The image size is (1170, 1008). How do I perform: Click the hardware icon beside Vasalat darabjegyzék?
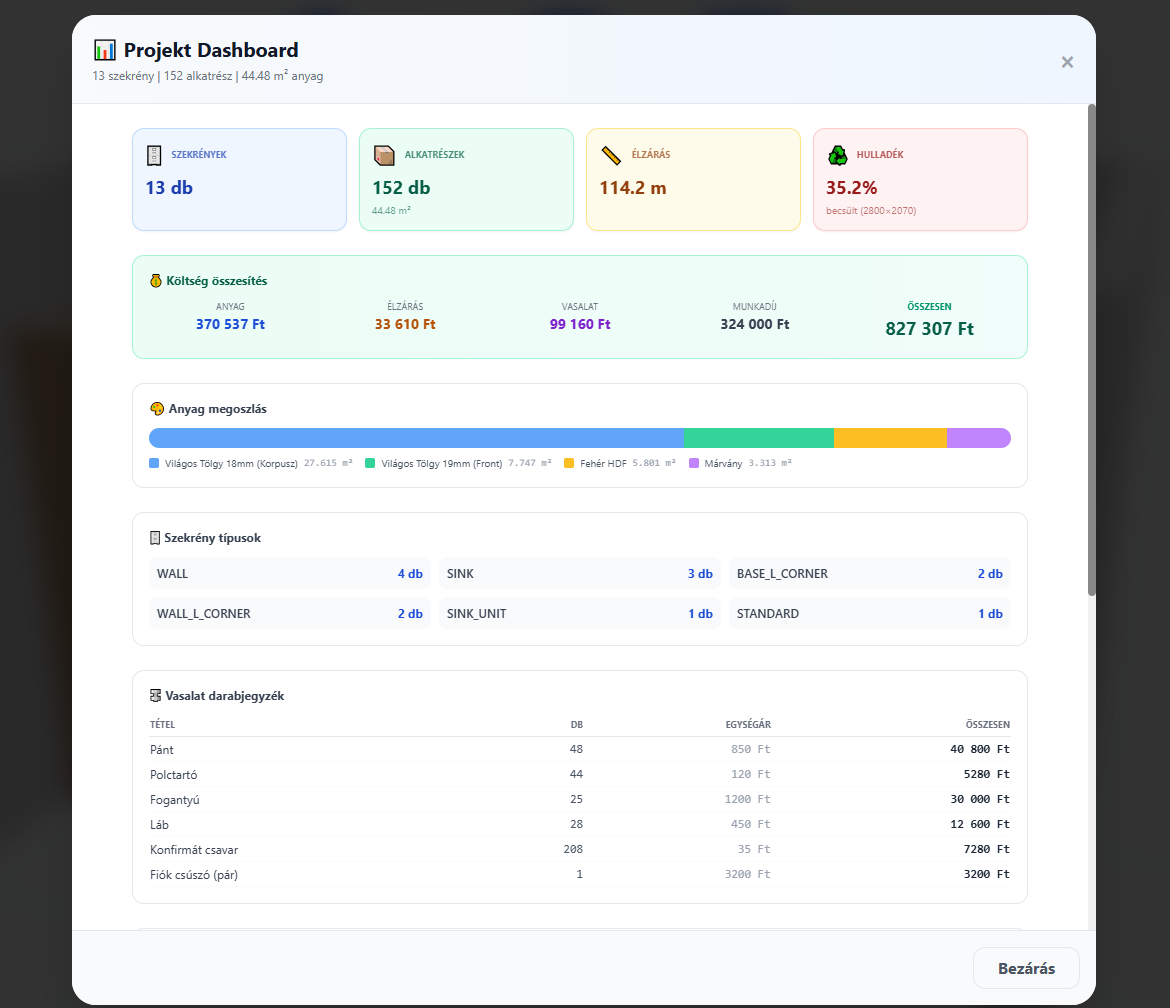(x=155, y=695)
